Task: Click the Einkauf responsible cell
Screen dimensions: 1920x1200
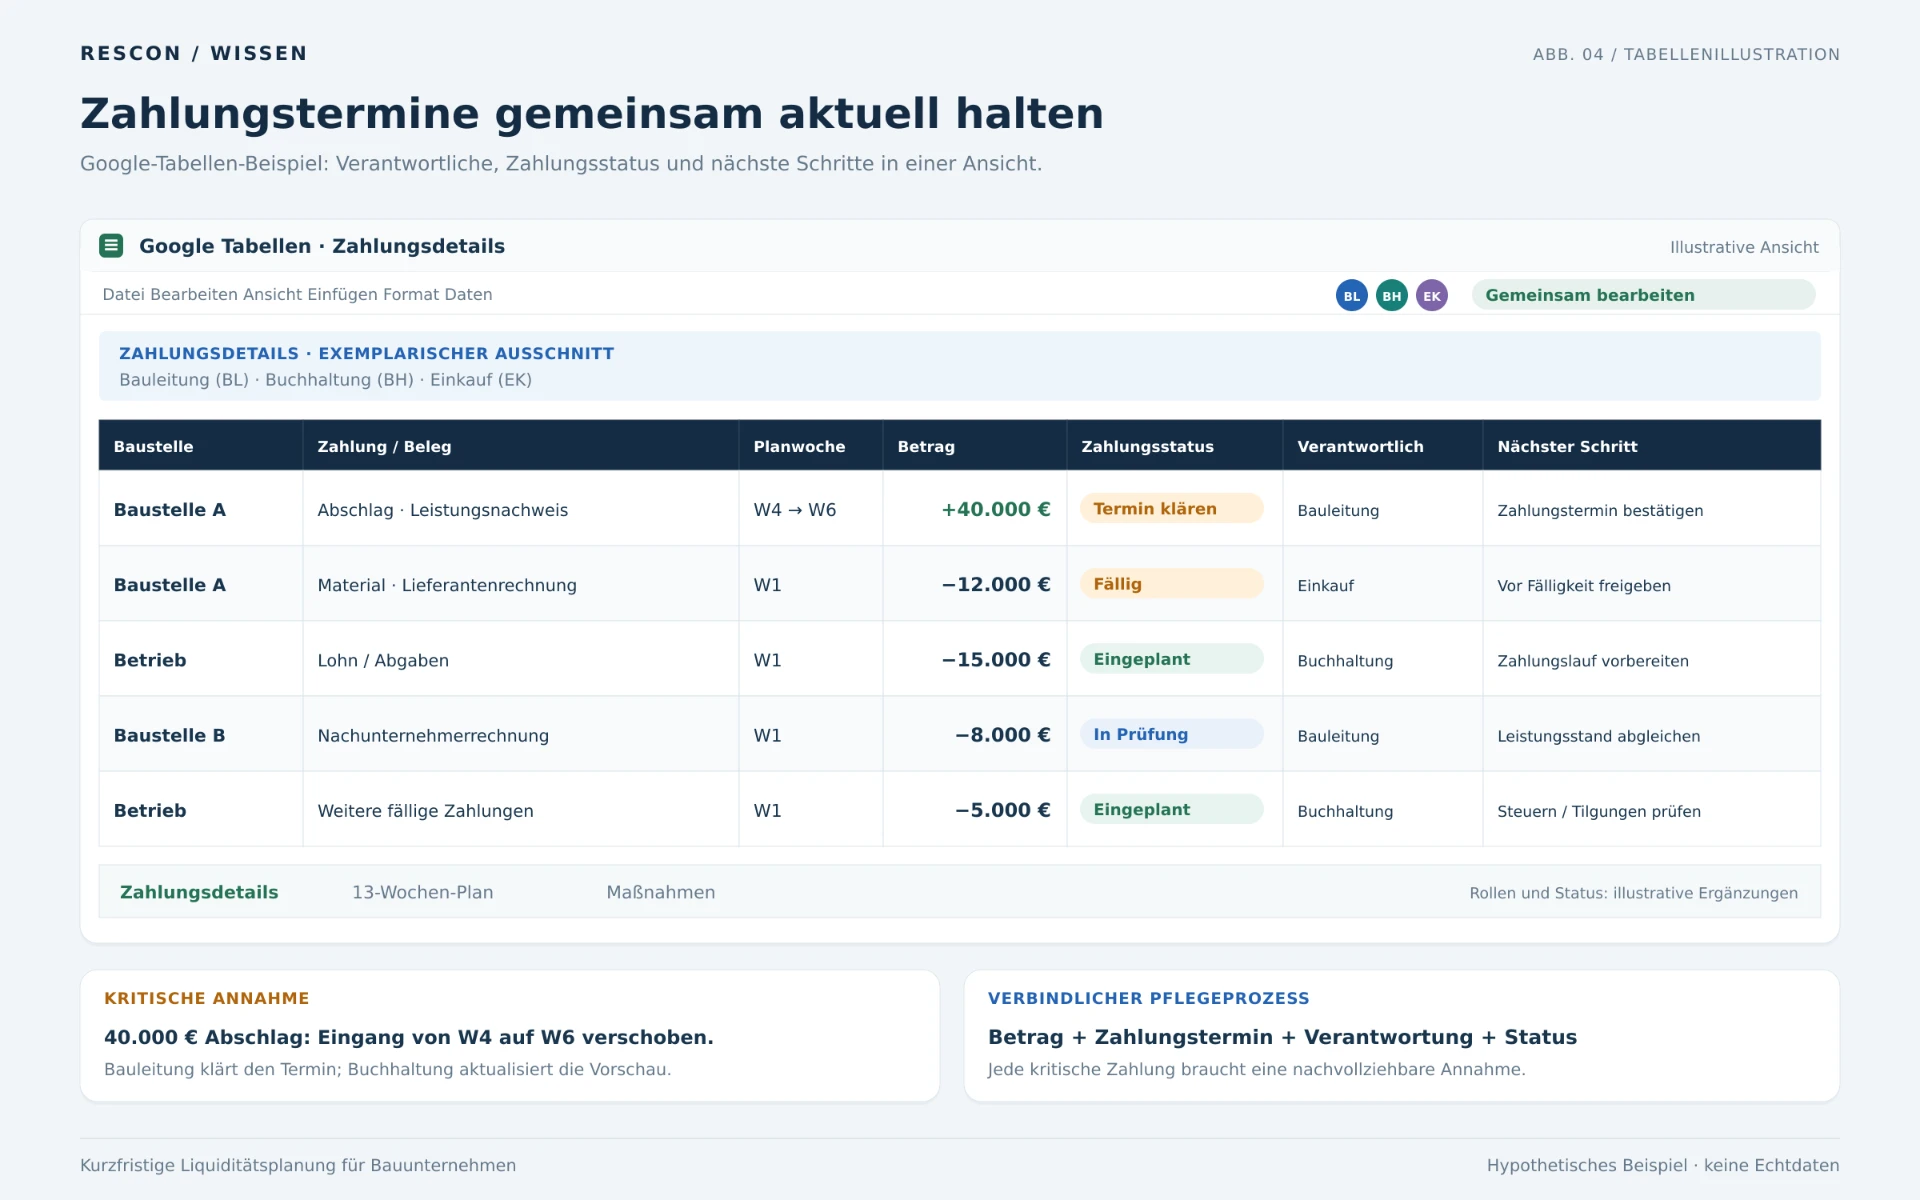Action: pyautogui.click(x=1383, y=584)
